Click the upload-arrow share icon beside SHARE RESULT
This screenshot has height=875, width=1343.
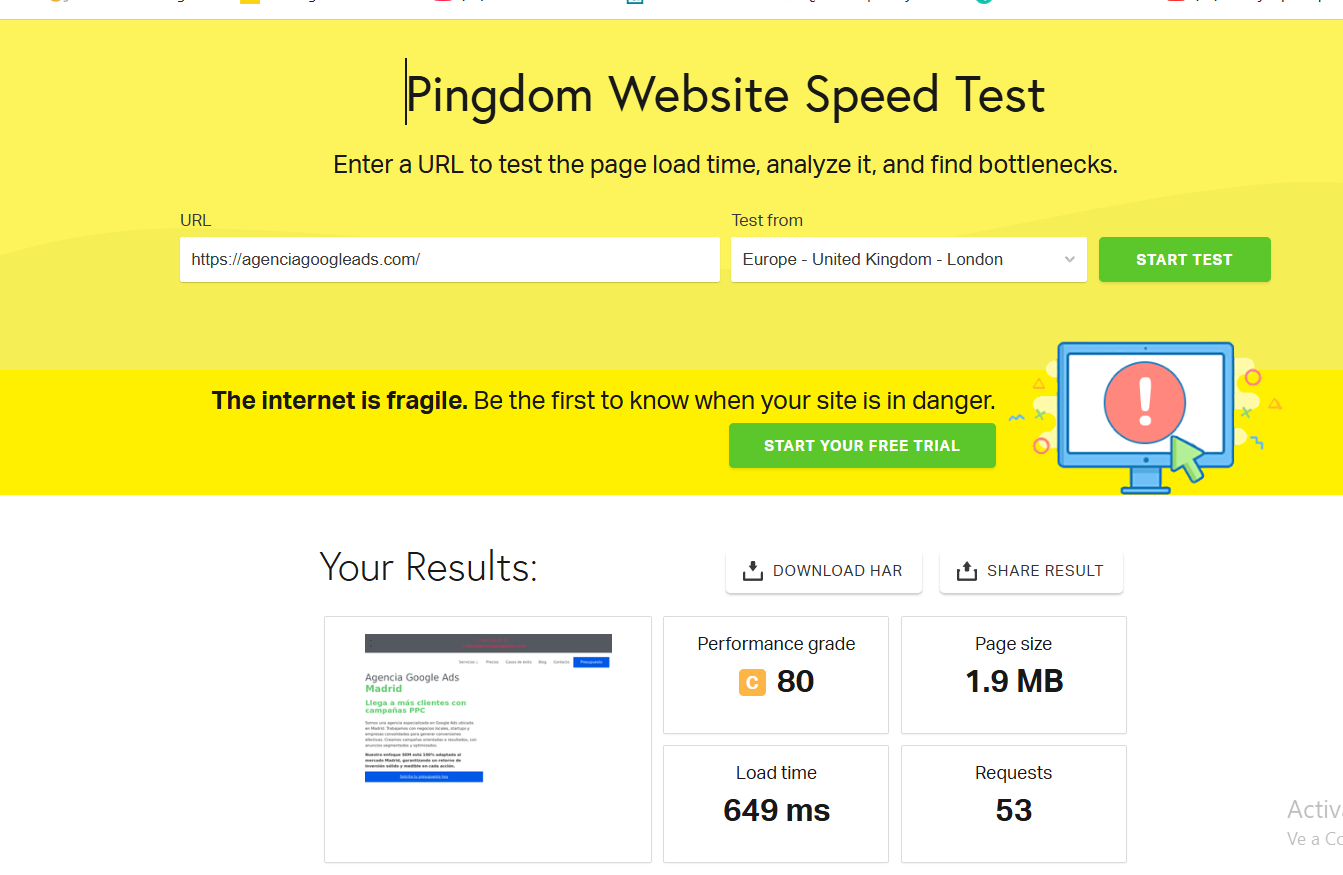pyautogui.click(x=967, y=571)
